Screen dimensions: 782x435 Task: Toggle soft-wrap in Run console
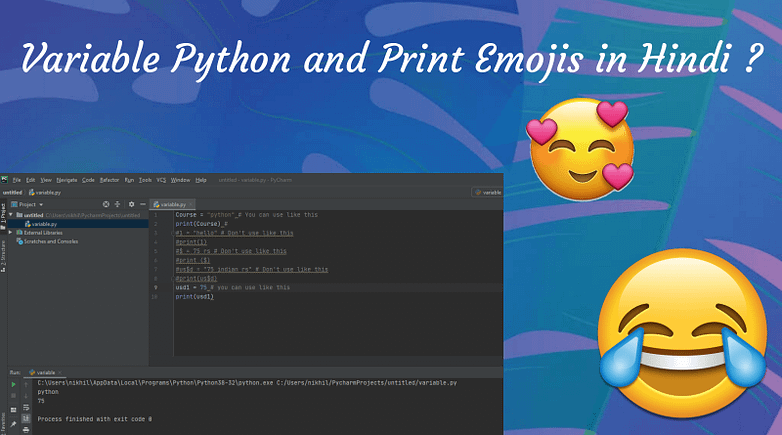tap(26, 408)
